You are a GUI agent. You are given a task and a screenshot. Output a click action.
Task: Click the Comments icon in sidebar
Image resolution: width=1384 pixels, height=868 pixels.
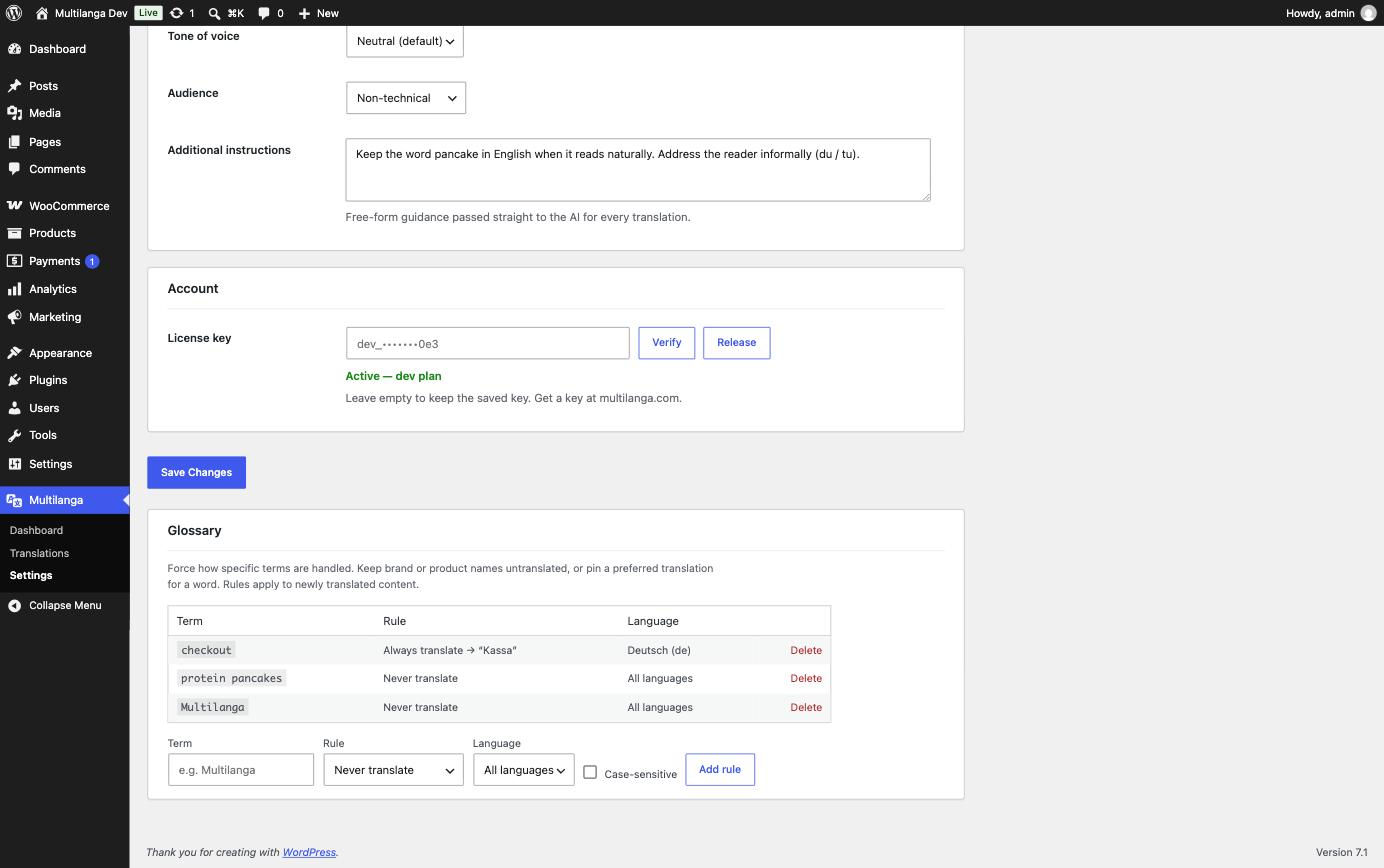[15, 169]
